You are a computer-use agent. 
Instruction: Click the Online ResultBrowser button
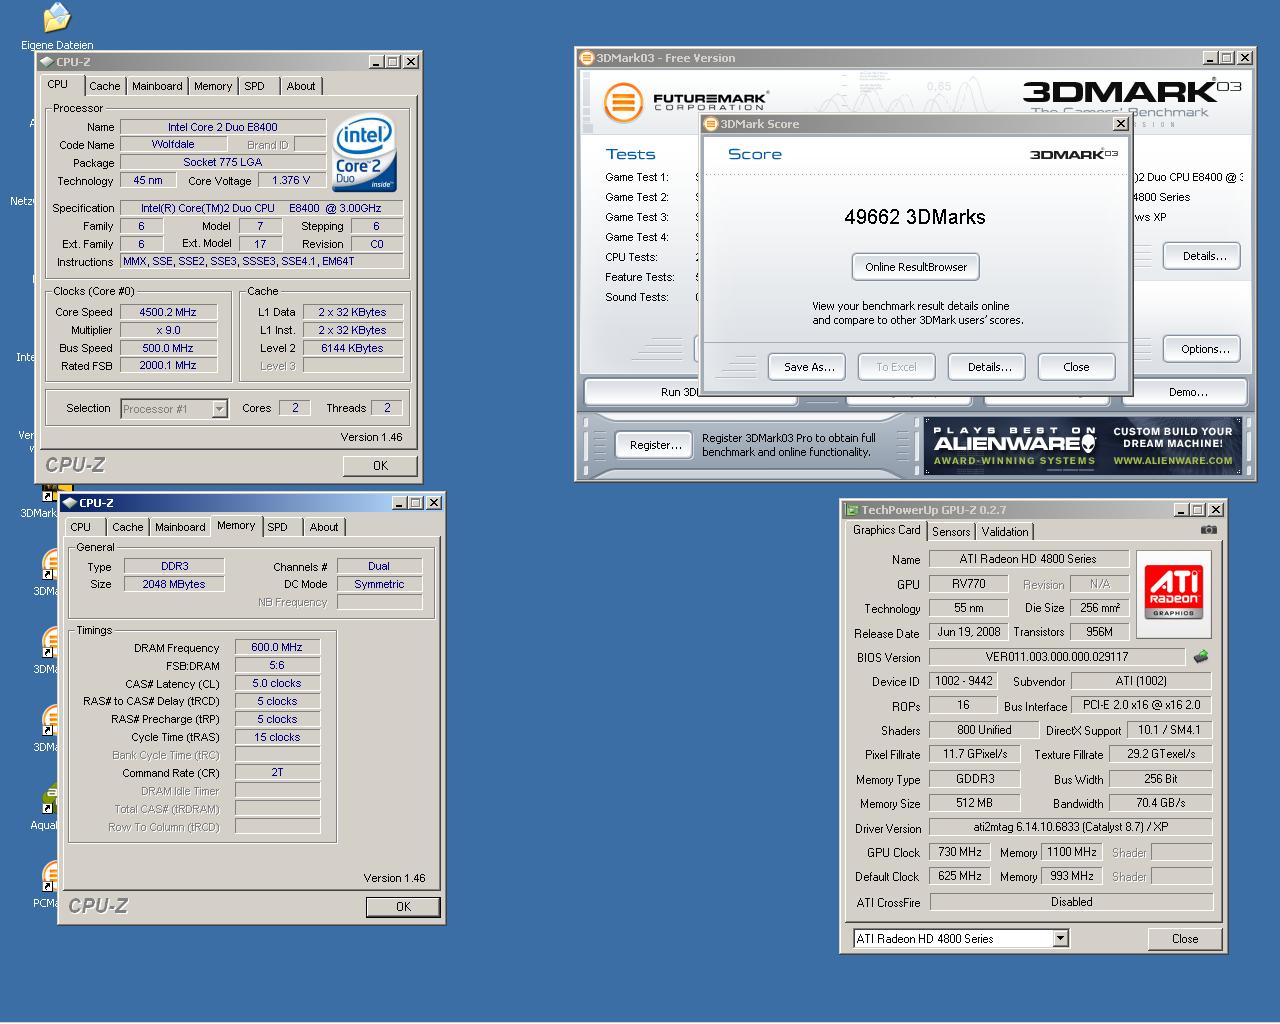point(916,267)
